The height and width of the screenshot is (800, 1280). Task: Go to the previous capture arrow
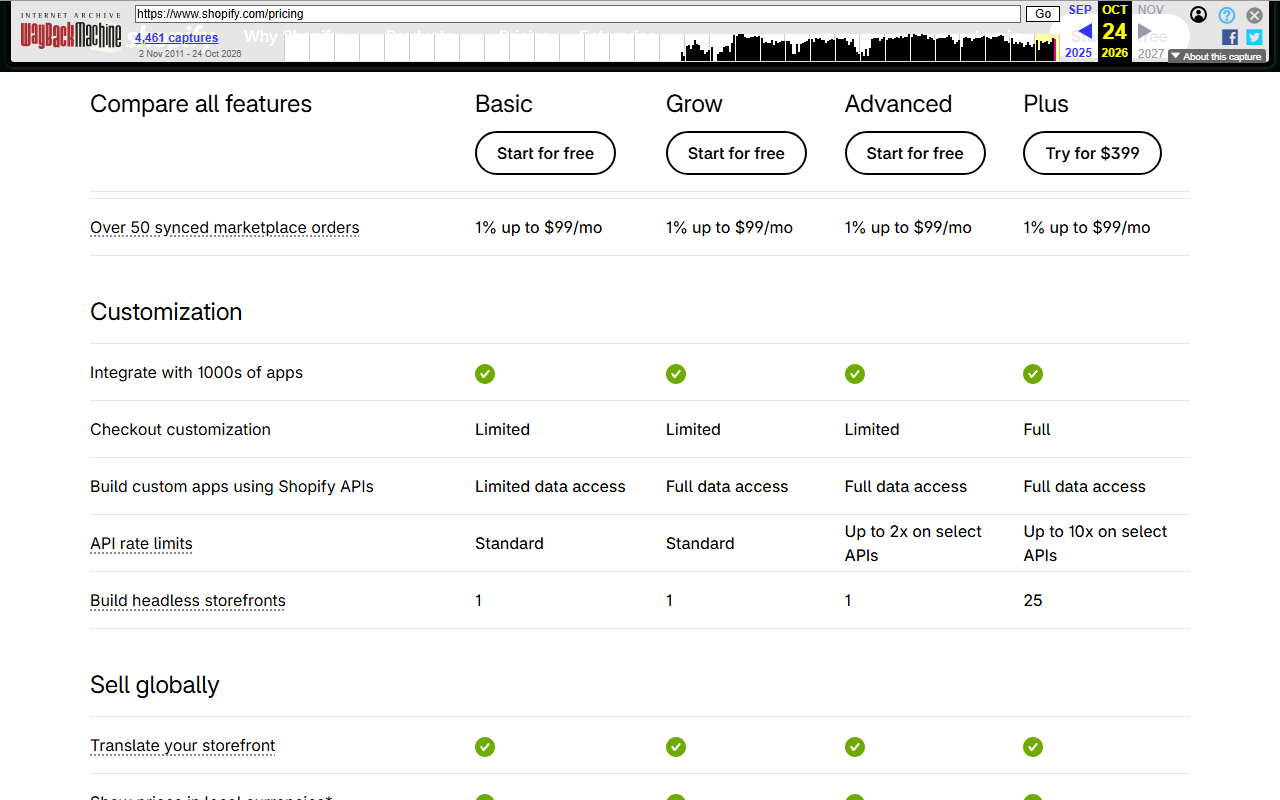[x=1084, y=31]
